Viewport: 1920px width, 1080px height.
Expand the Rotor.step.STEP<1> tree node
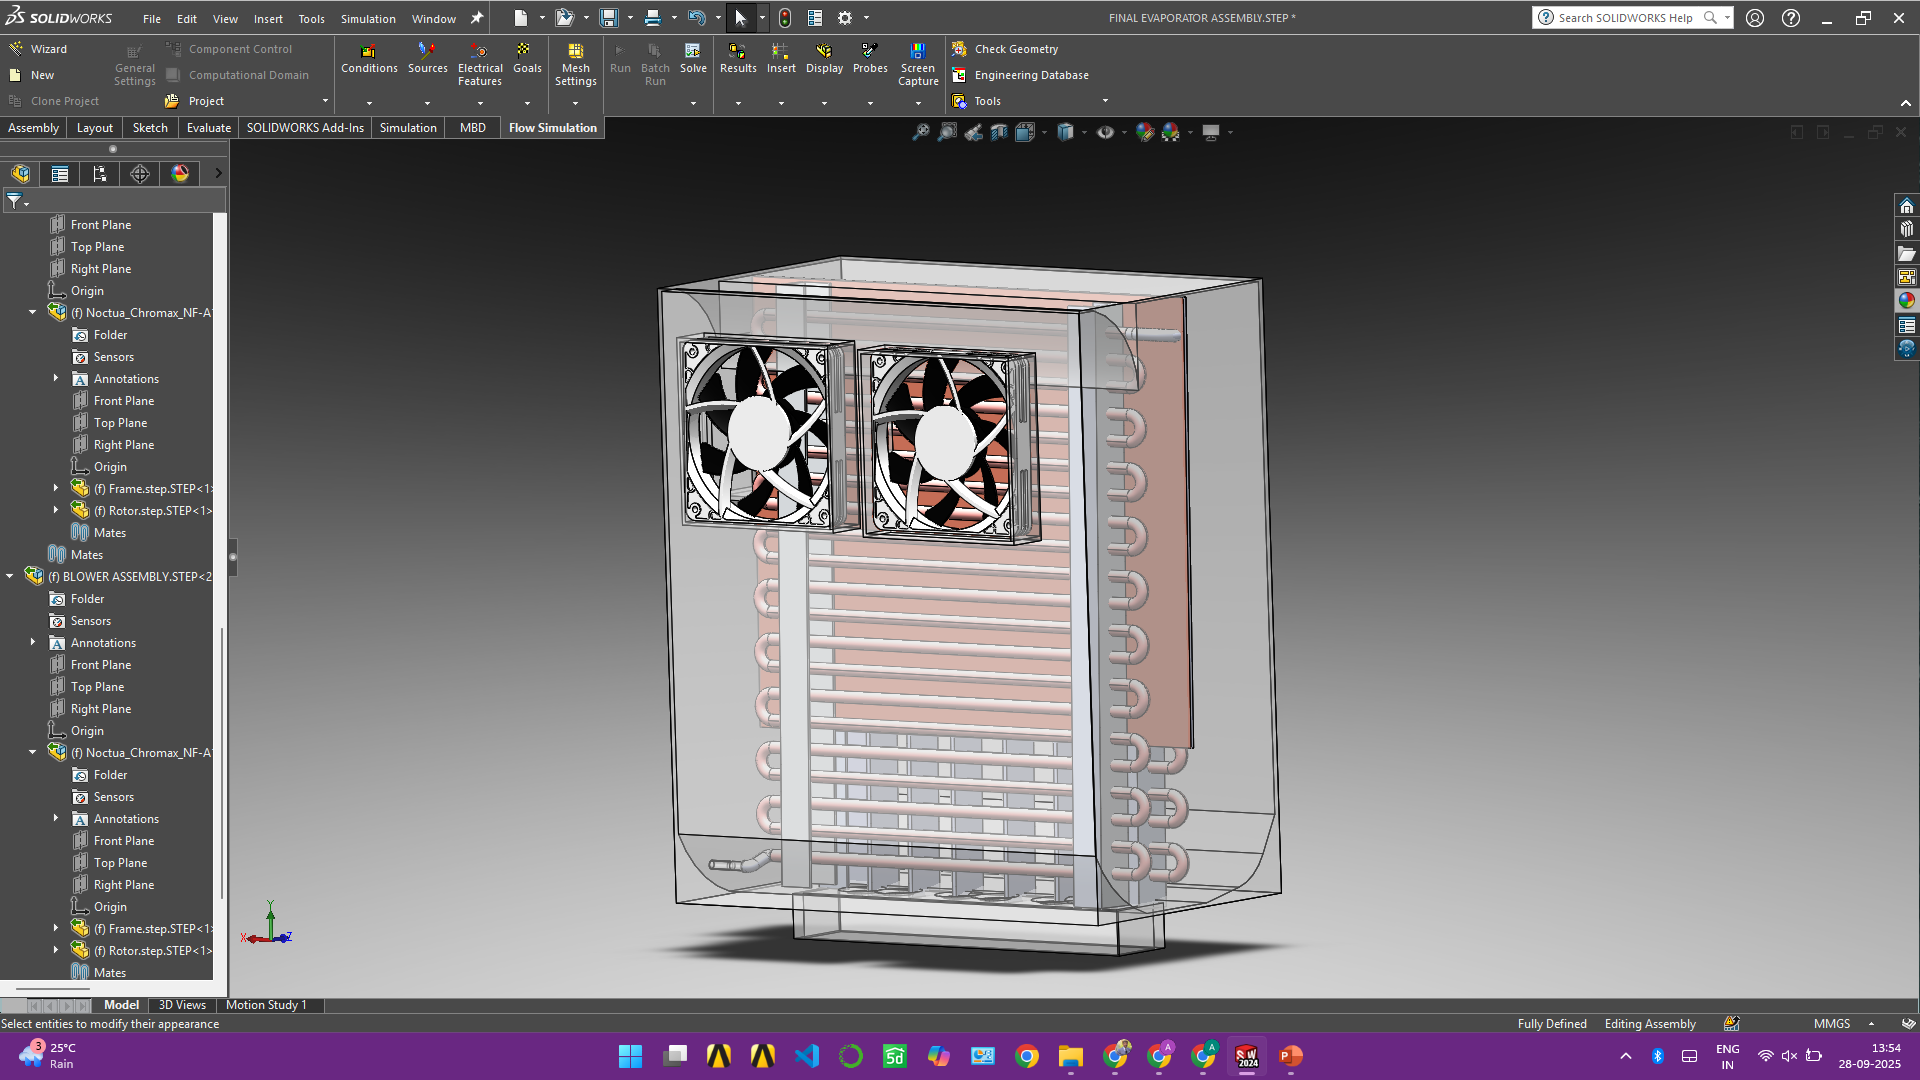point(56,510)
